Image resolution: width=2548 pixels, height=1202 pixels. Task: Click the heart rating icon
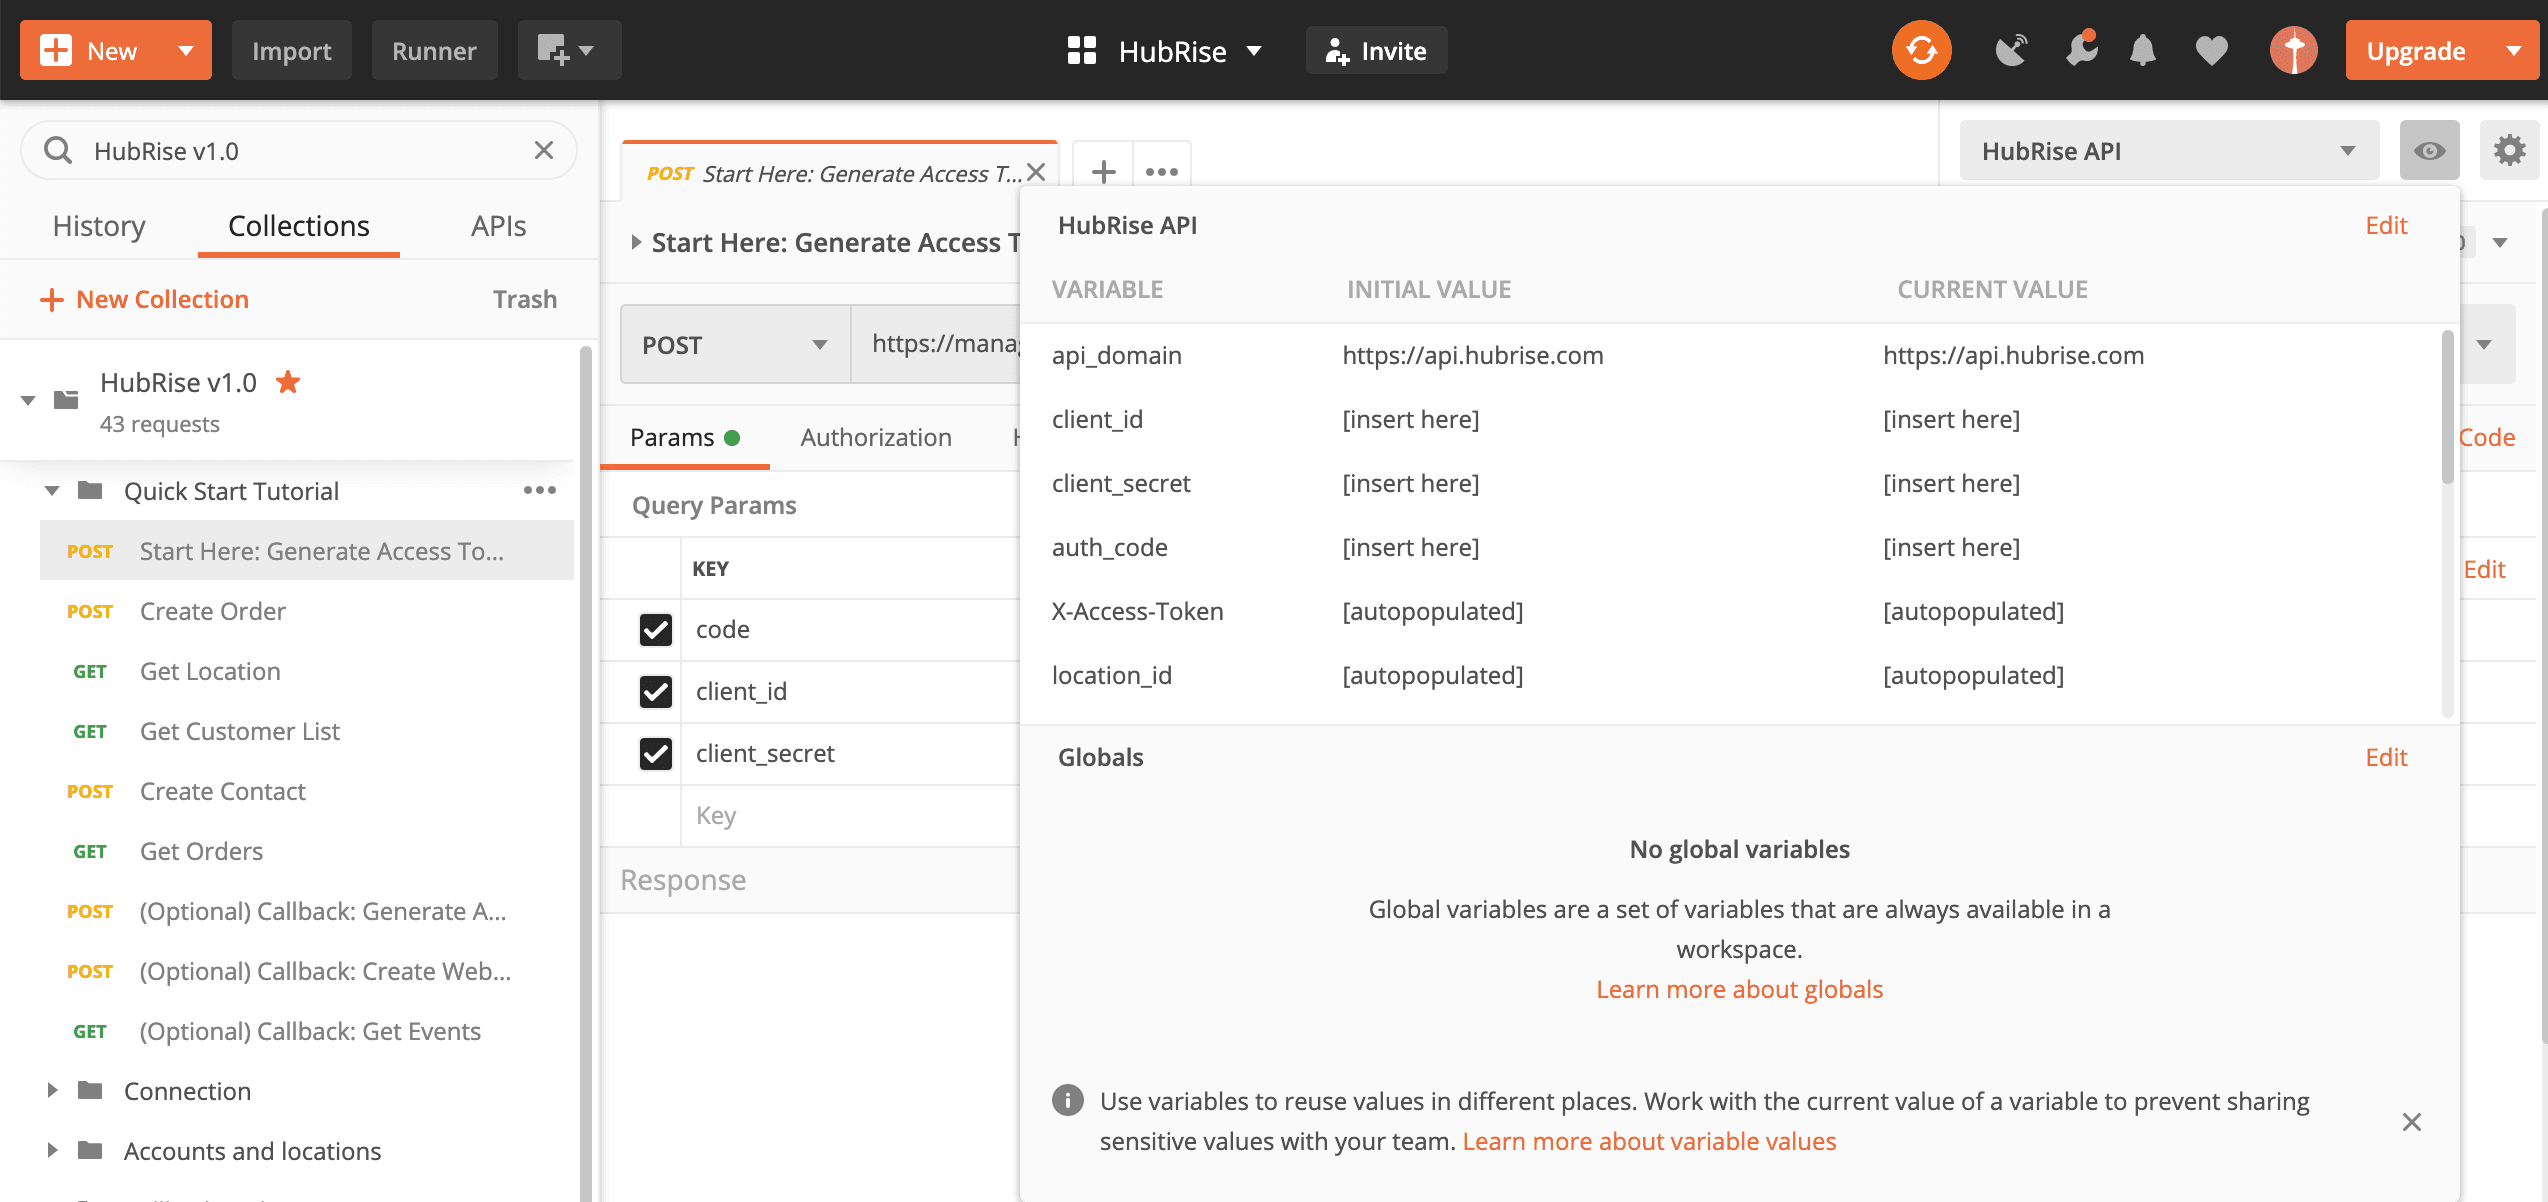tap(2211, 49)
